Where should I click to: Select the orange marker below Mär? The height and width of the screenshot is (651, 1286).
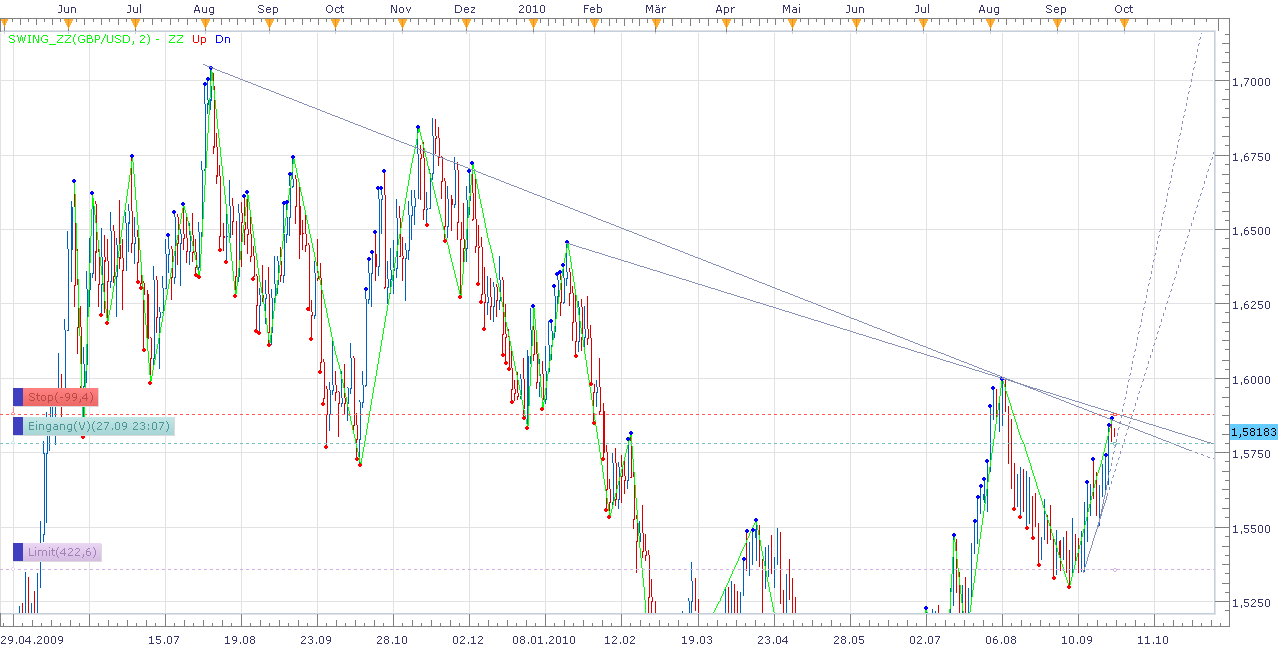click(656, 21)
